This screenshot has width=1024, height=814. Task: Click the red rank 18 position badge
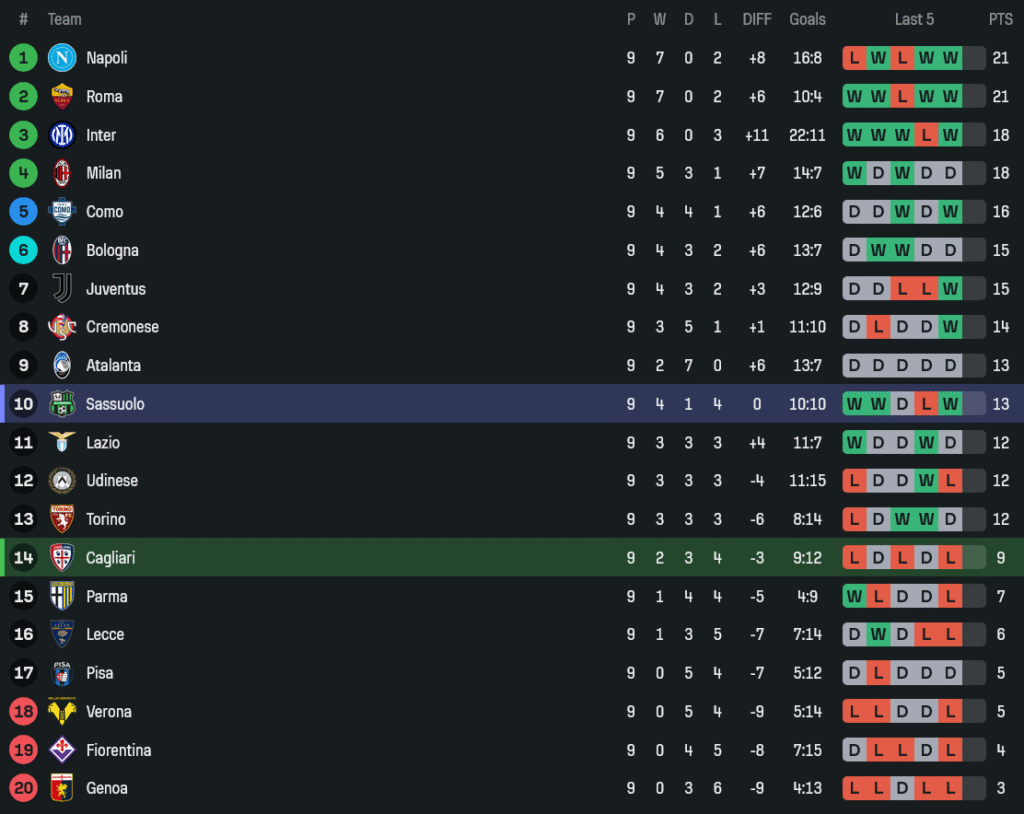23,712
